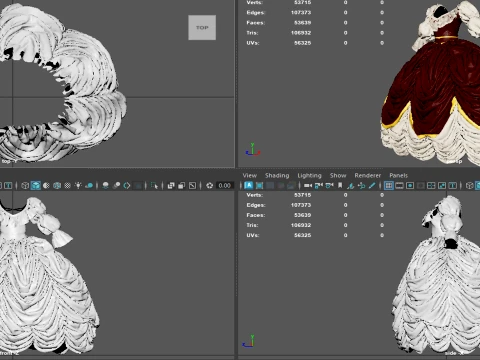Open the Show menu
Image resolution: width=480 pixels, height=360 pixels.
coord(338,175)
